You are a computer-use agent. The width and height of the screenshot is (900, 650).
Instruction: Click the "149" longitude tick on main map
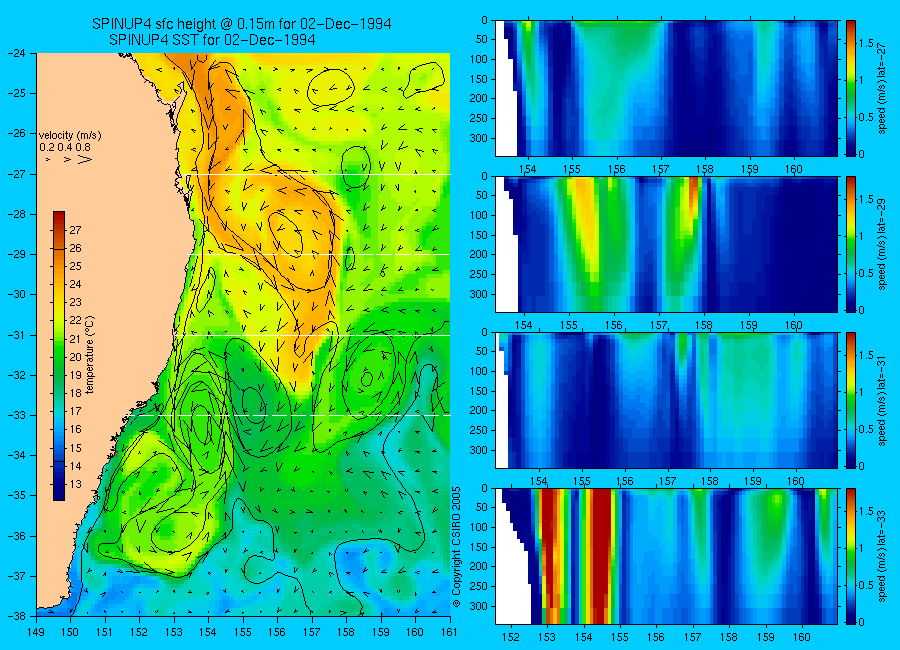(37, 632)
